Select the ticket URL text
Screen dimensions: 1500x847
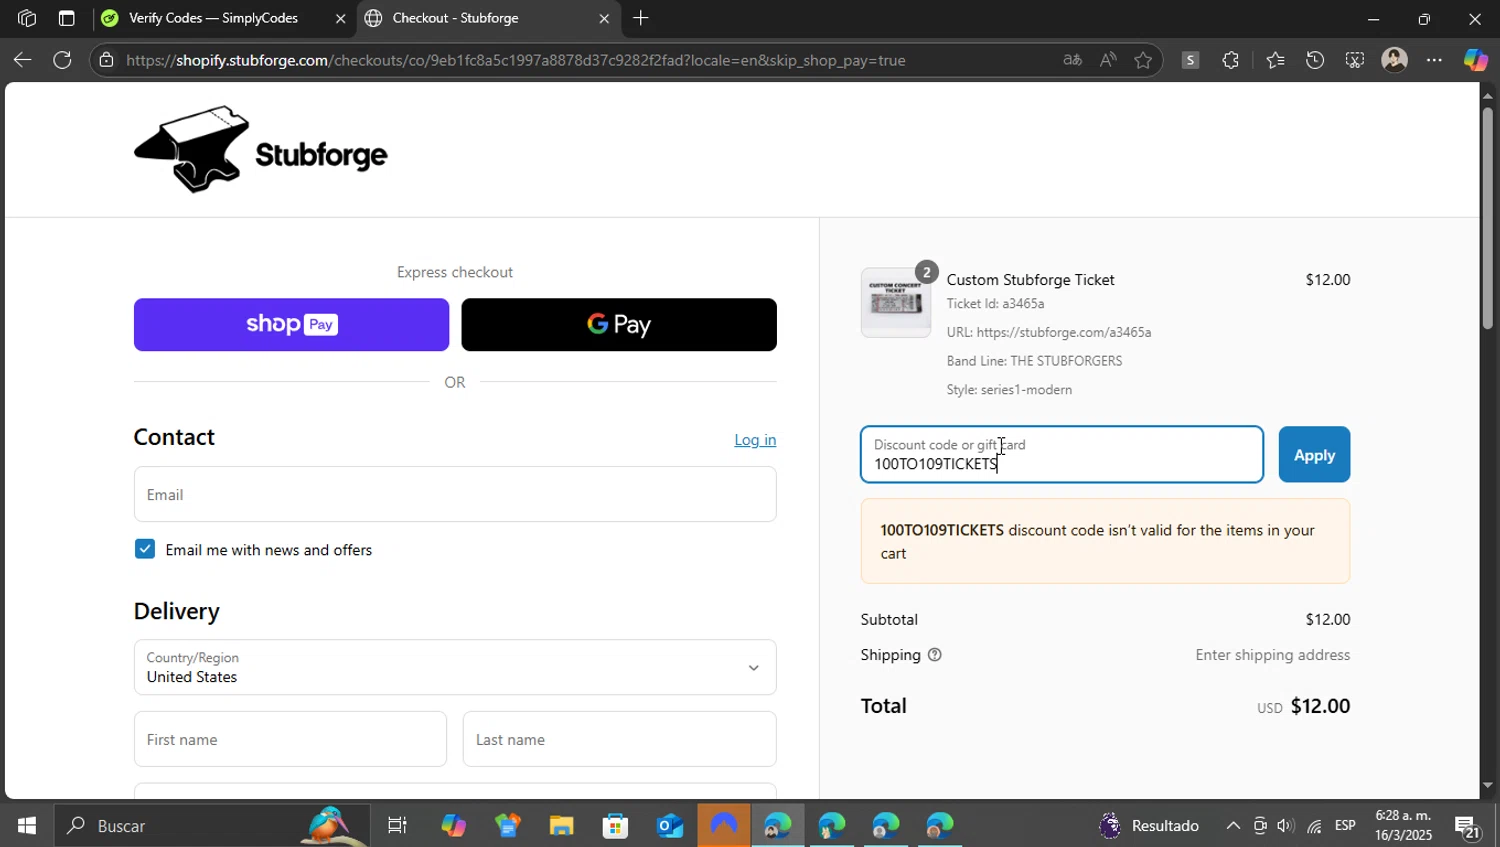point(1049,332)
